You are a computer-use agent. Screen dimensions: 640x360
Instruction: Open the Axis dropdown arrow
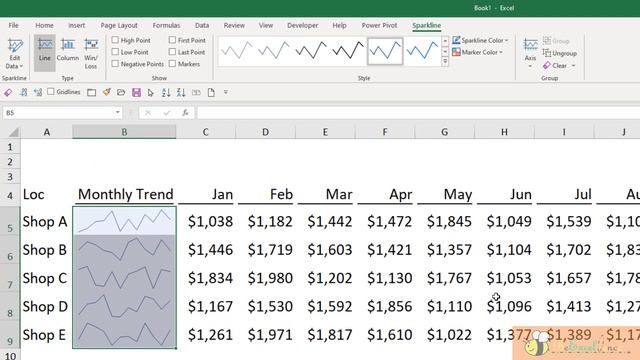(530, 66)
